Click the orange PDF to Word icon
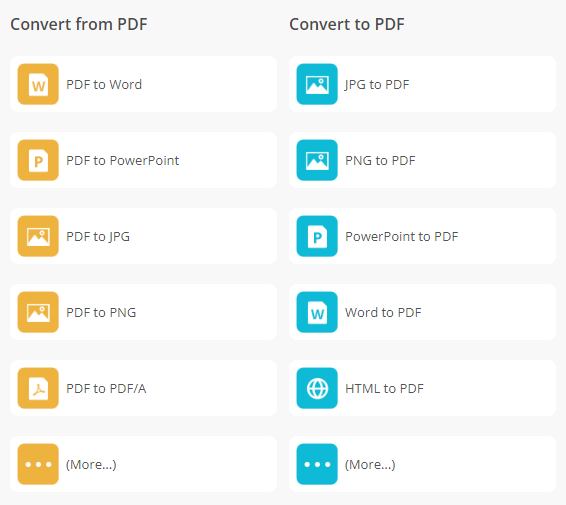The height and width of the screenshot is (505, 566). point(38,84)
